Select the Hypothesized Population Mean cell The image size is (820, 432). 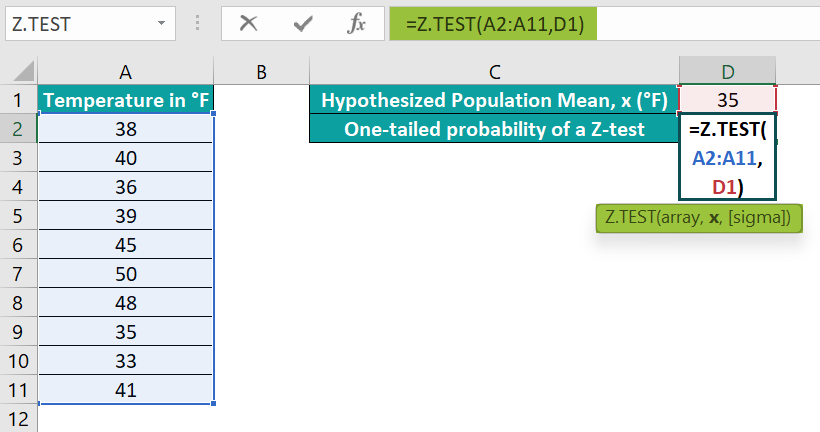pos(494,99)
